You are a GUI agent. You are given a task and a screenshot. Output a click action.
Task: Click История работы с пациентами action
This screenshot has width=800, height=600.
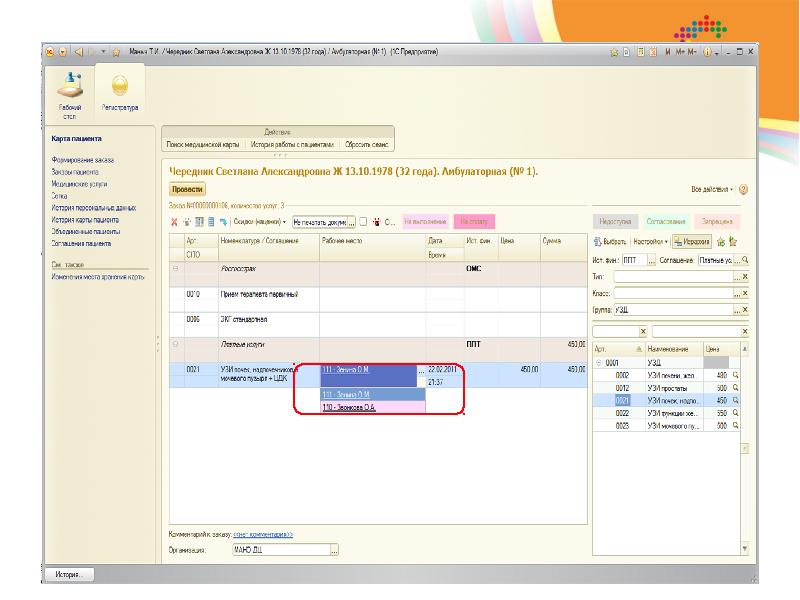[292, 144]
